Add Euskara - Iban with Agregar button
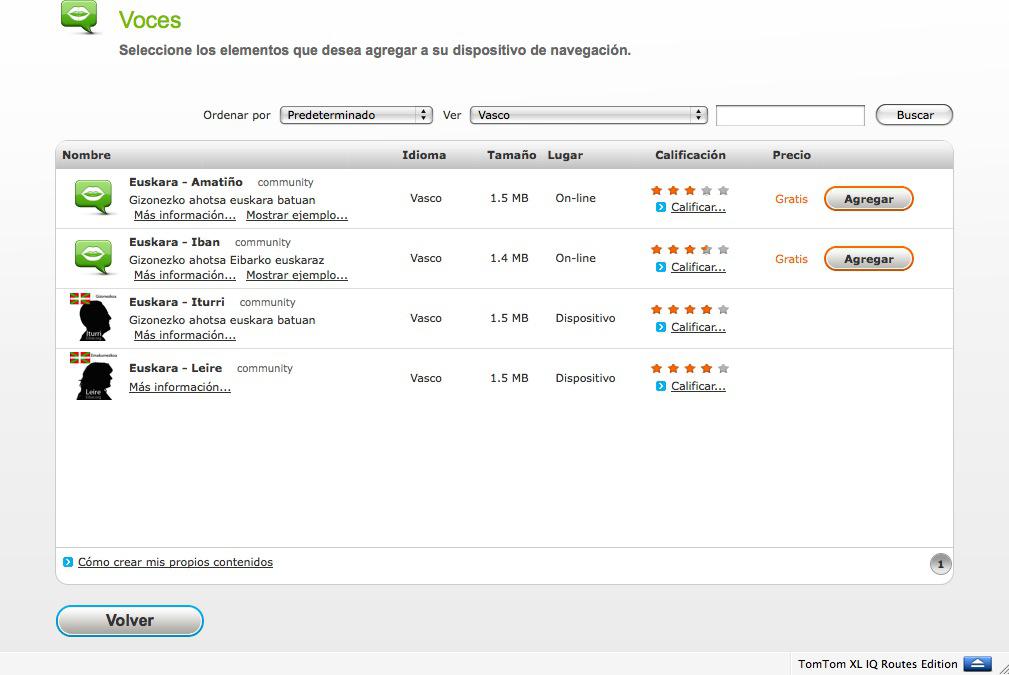This screenshot has height=675, width=1009. coord(868,259)
